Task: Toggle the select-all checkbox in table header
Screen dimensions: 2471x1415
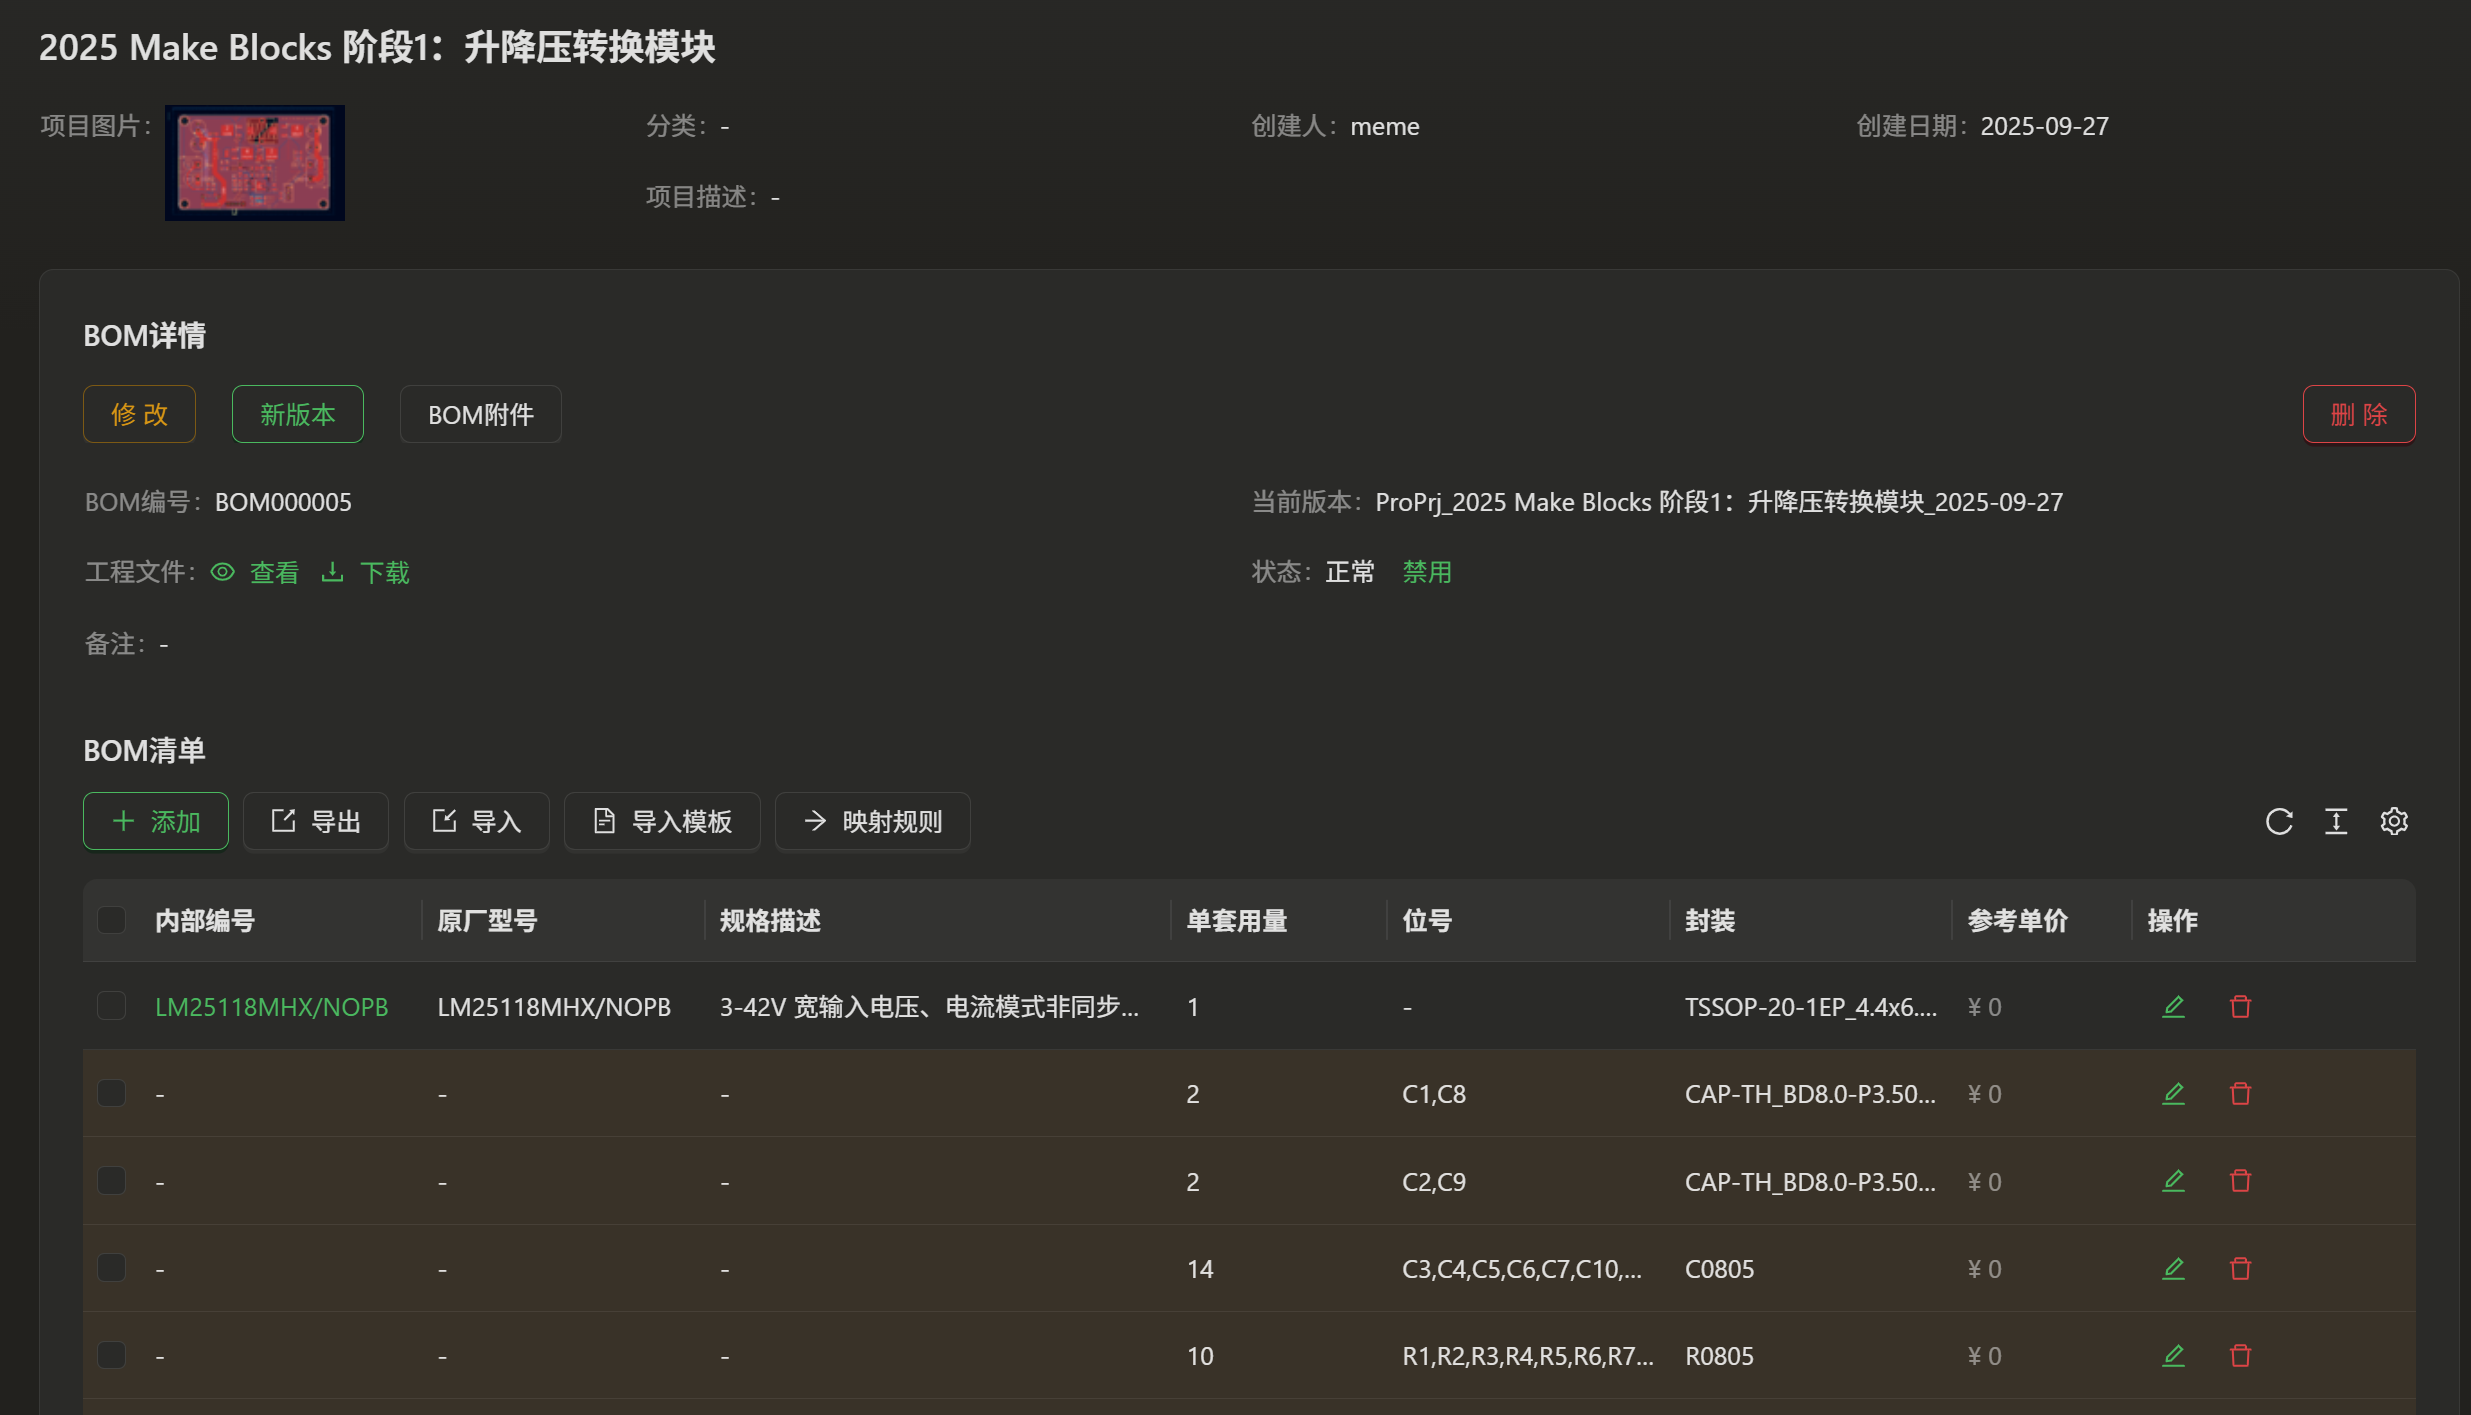Action: pyautogui.click(x=111, y=920)
